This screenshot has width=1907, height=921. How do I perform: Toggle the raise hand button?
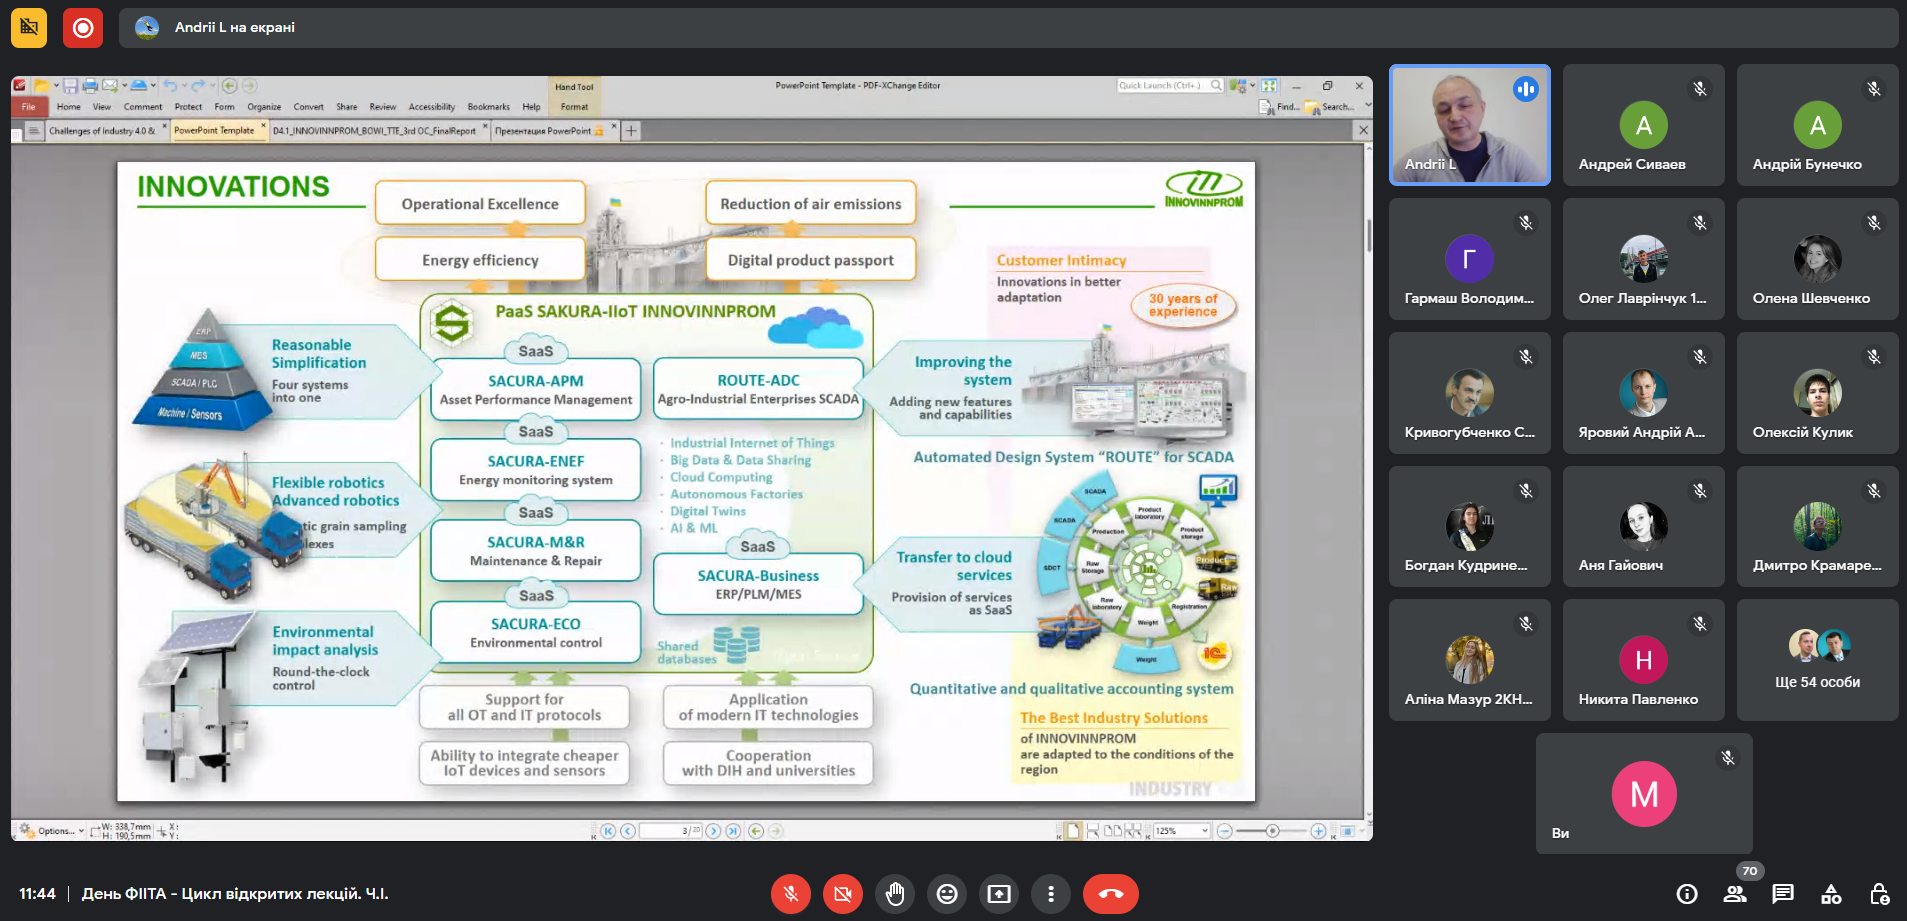tap(895, 894)
